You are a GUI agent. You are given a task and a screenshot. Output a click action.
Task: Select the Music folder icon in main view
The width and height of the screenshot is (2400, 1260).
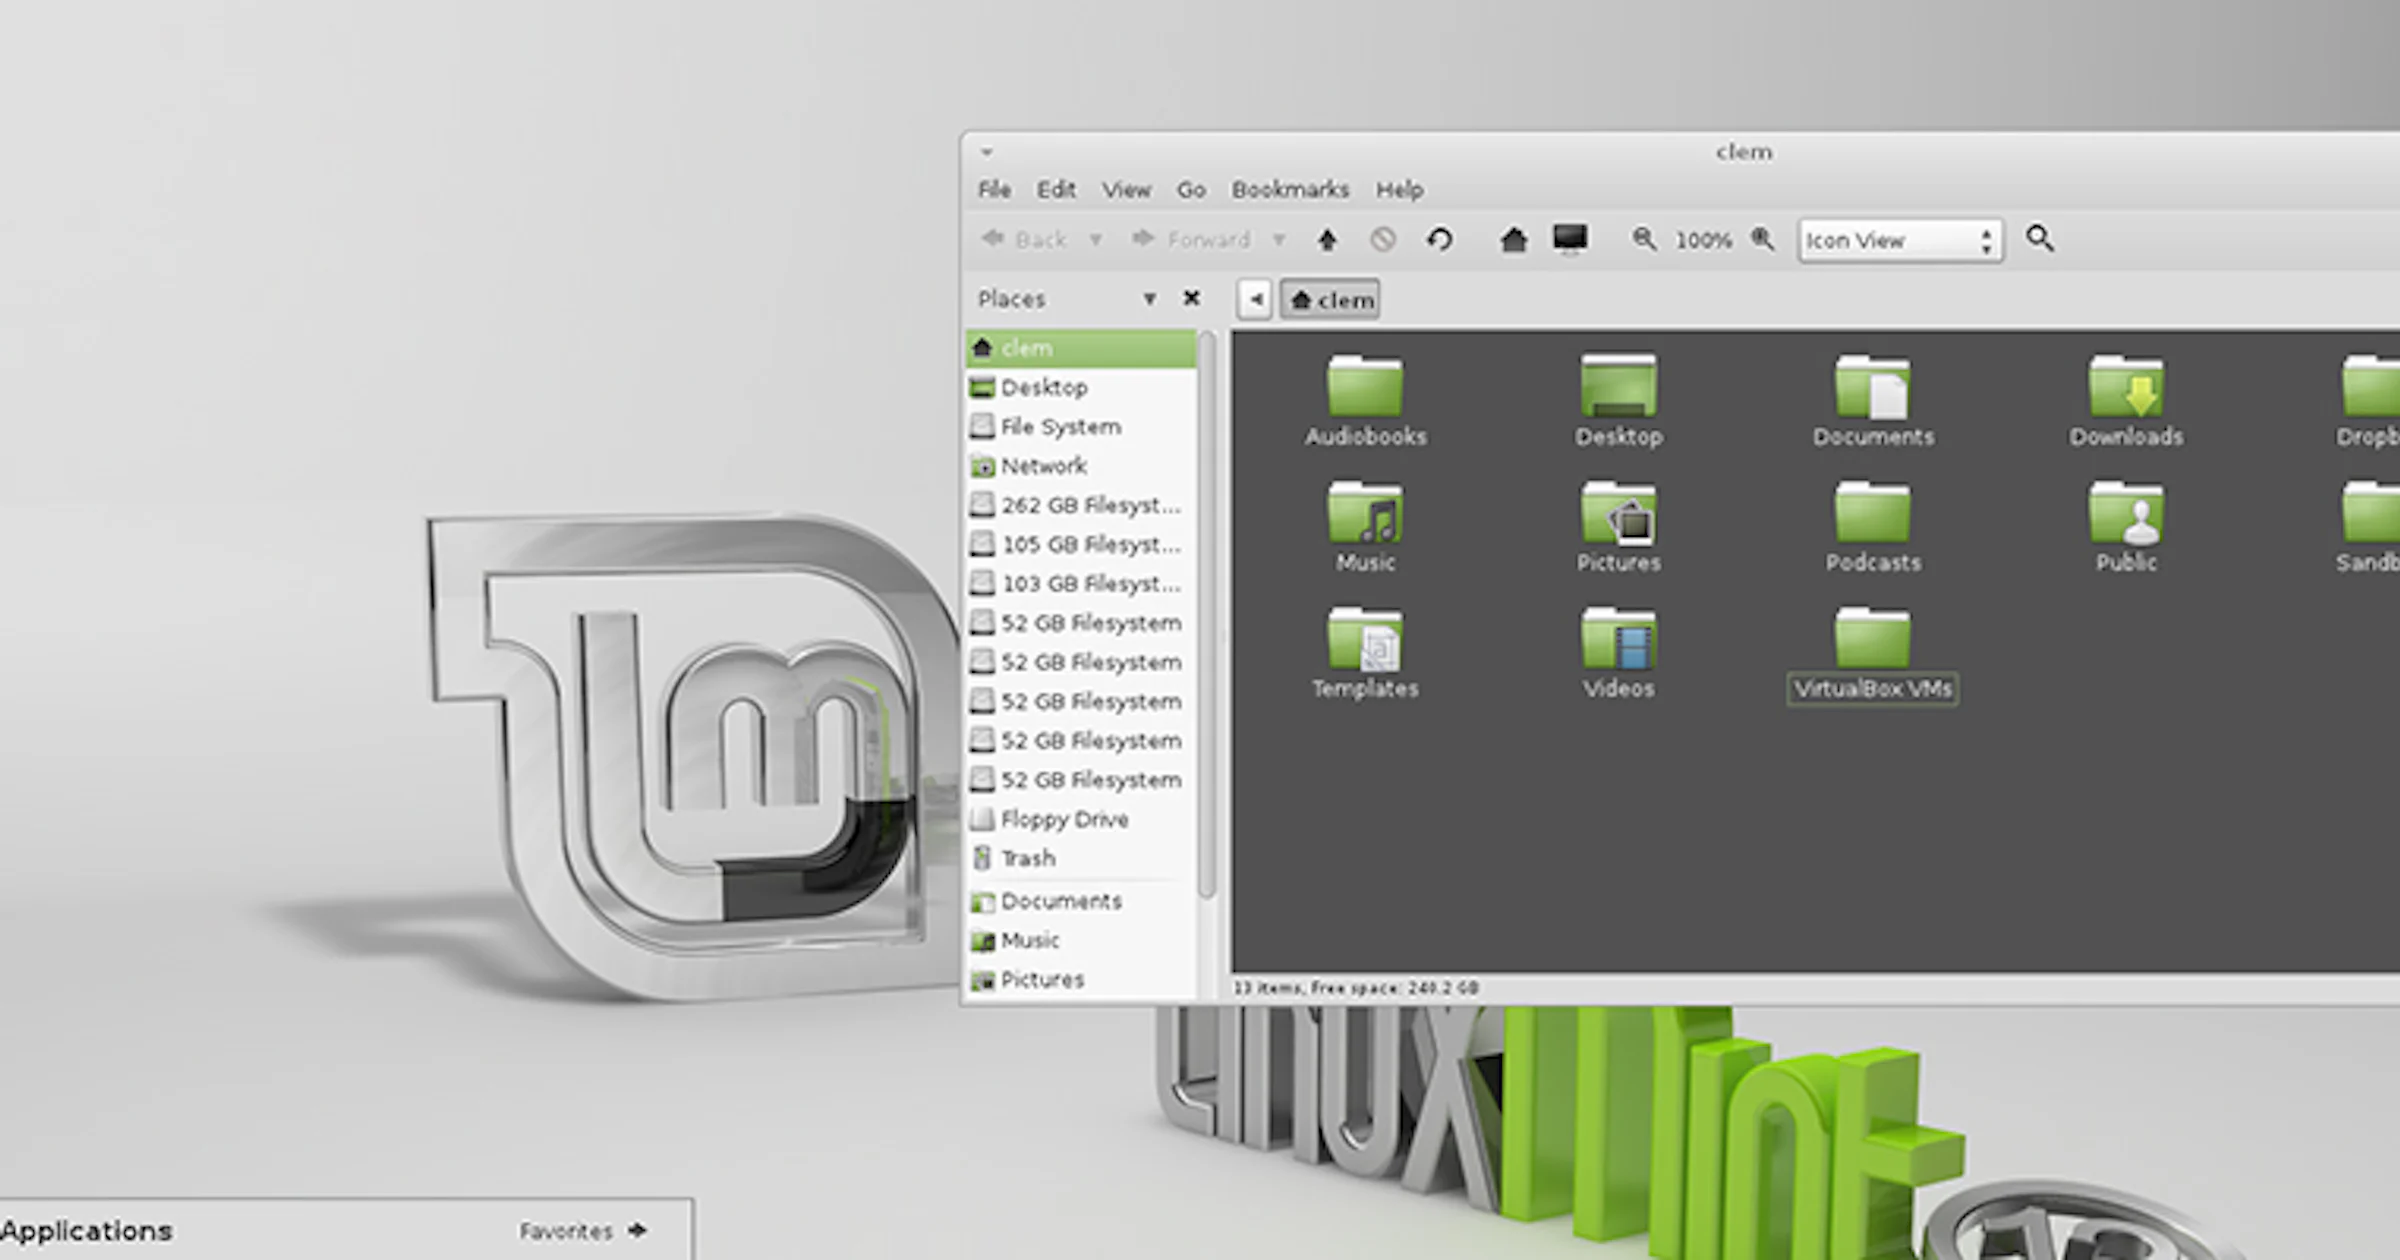click(1365, 527)
